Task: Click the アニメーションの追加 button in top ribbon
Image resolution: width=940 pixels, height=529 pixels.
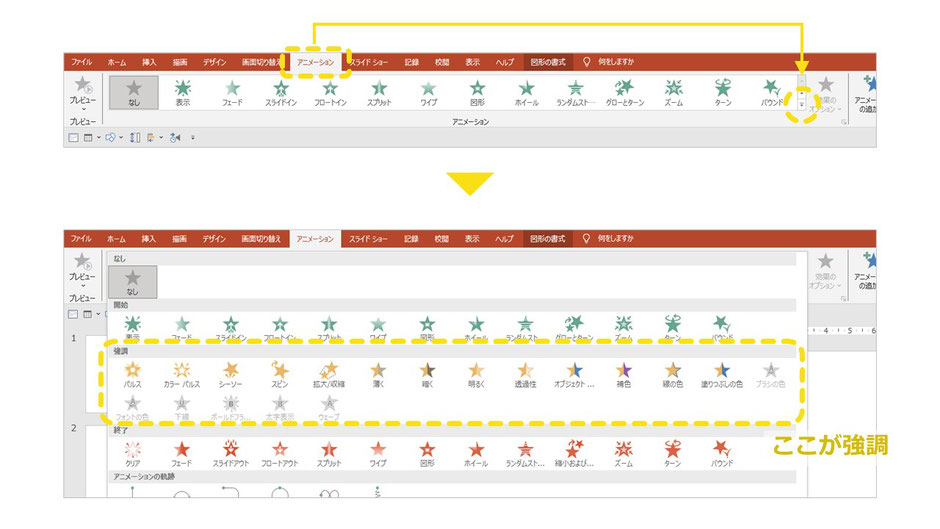Action: pyautogui.click(x=865, y=95)
